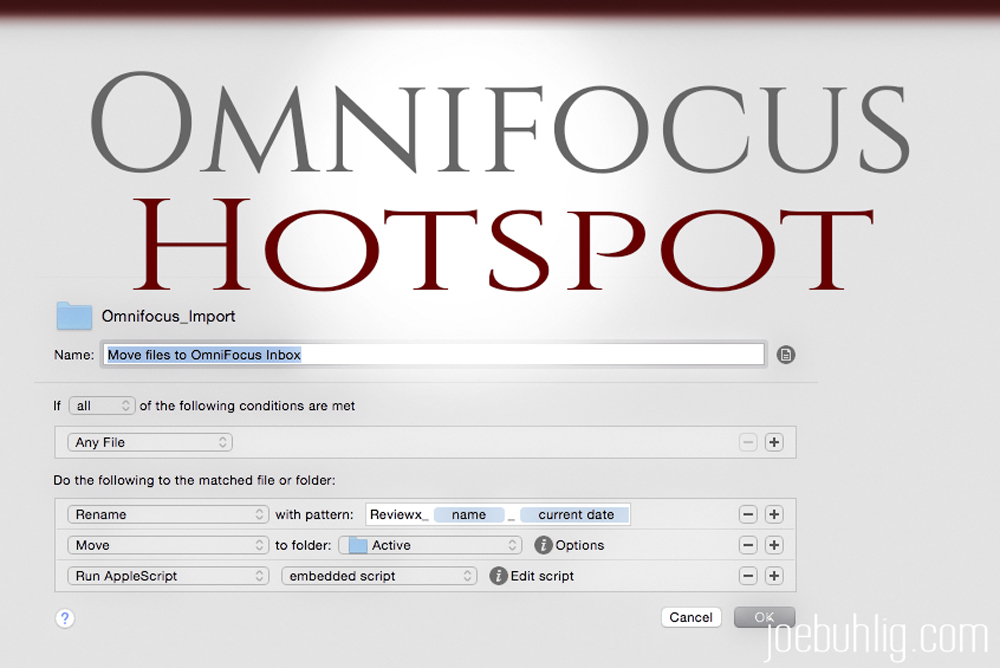Click the Omnifocus_Import folder name
The height and width of the screenshot is (668, 1000).
coord(168,316)
